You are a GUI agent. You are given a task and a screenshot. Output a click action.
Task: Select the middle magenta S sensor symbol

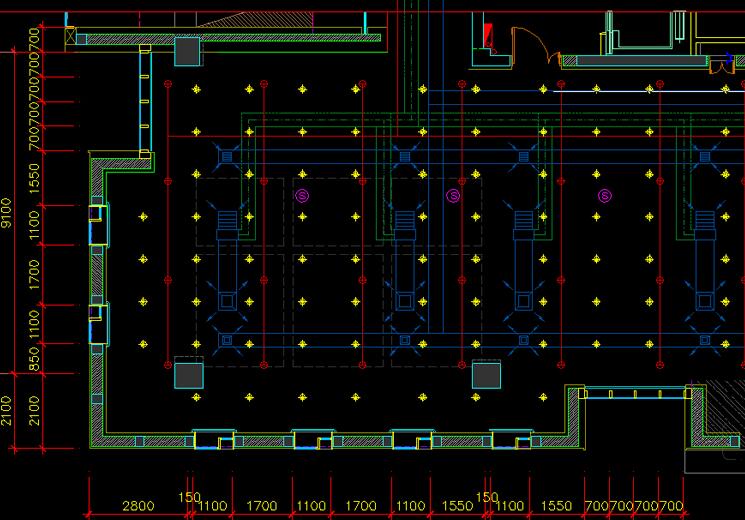coord(452,196)
